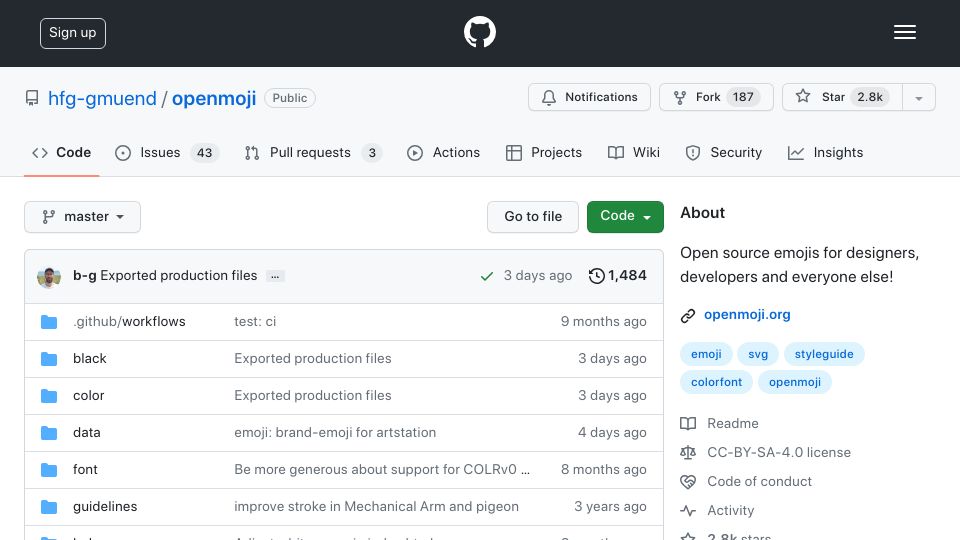This screenshot has height=540, width=960.
Task: Open the font folder
Action: (85, 470)
